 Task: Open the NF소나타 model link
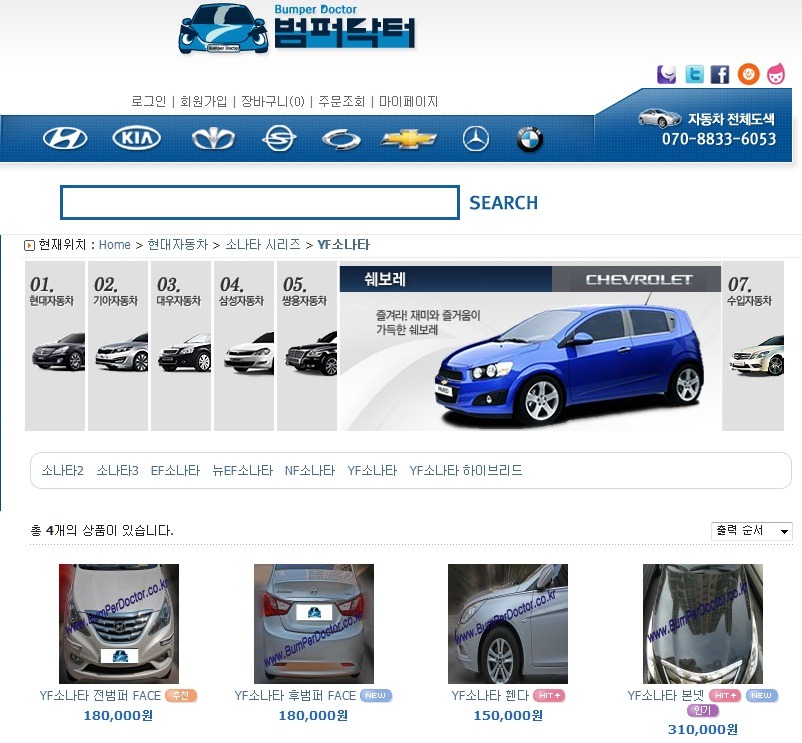click(309, 470)
